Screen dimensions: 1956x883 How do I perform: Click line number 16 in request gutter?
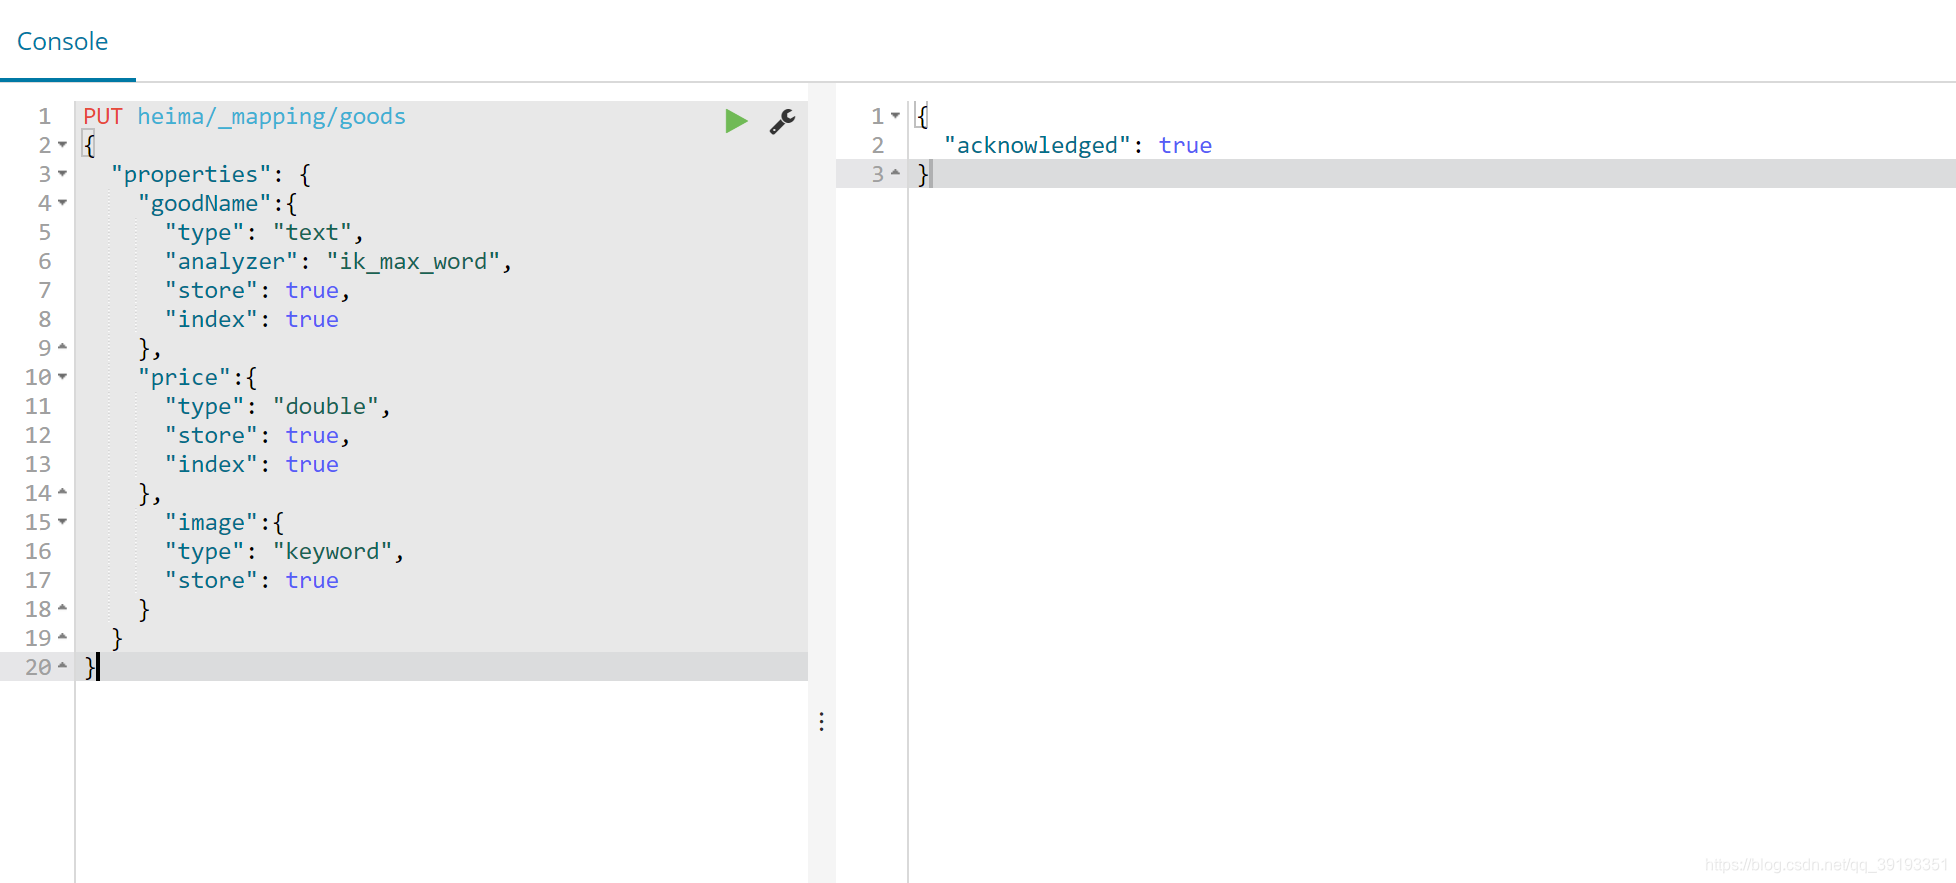point(38,551)
